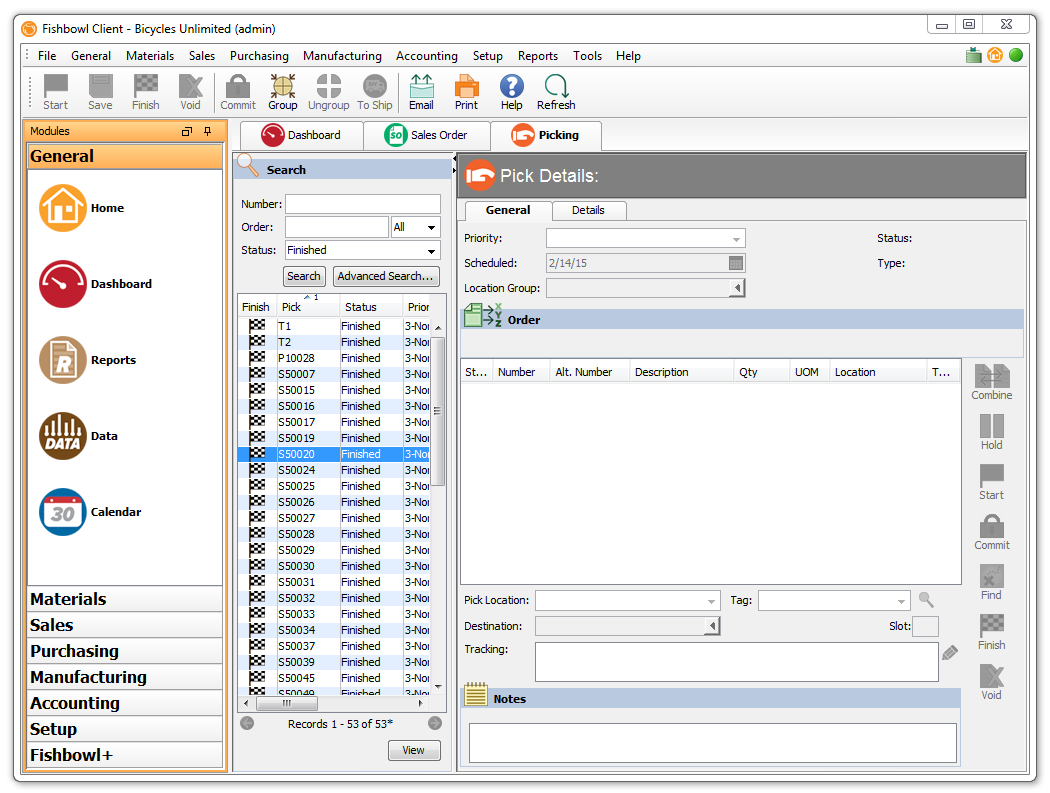
Task: Click the tag search magnifier icon
Action: click(926, 600)
